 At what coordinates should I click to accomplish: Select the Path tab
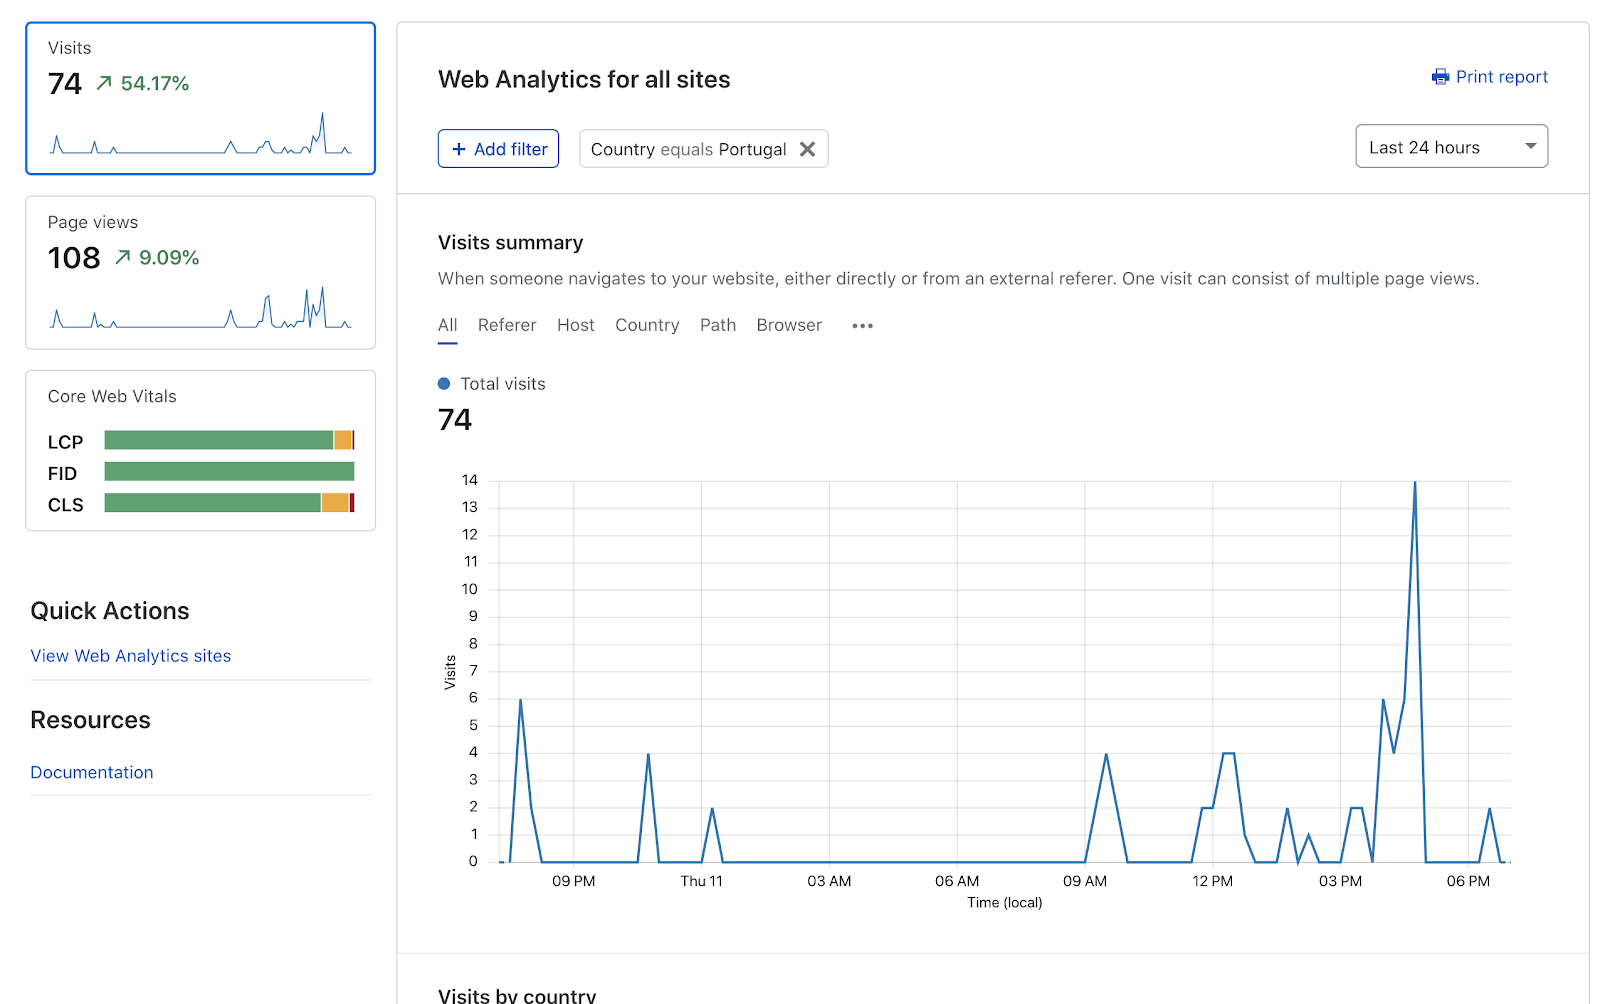tap(717, 325)
